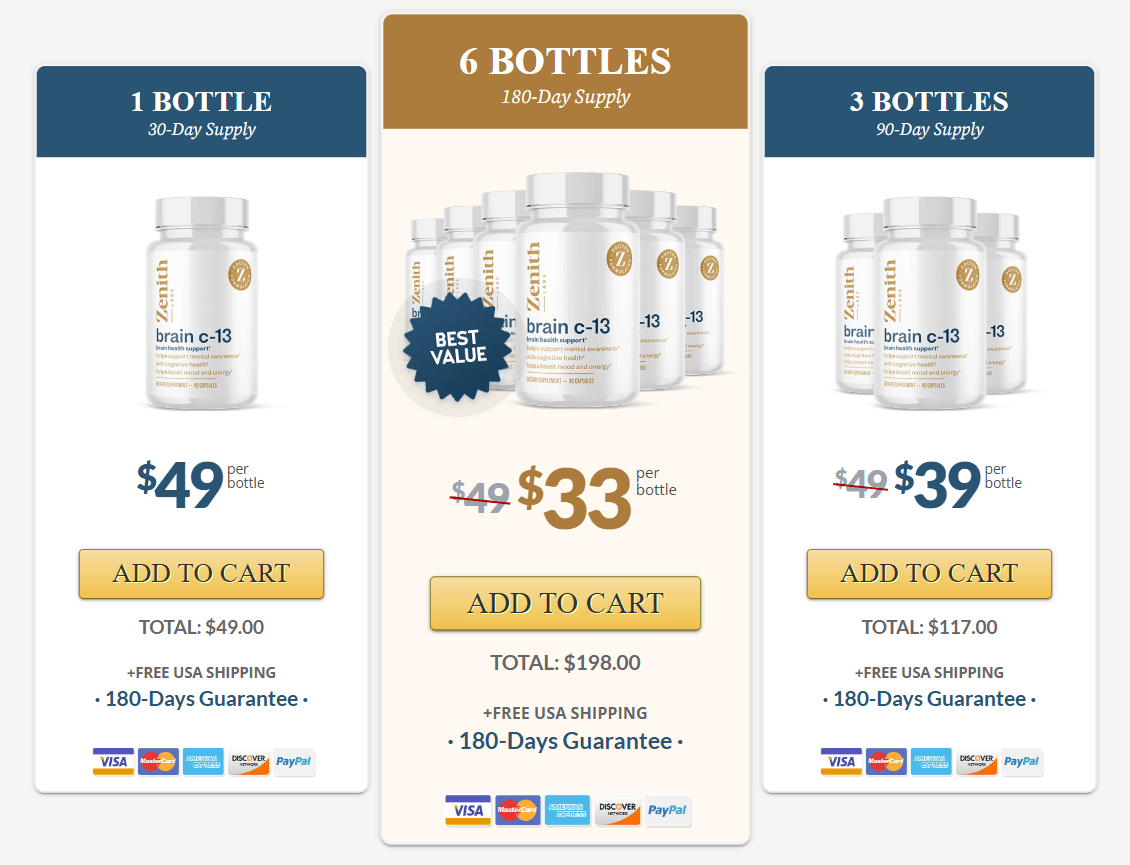Viewport: 1130px width, 865px height.
Task: Select the MasterCard payment icon on the left card
Action: 158,761
